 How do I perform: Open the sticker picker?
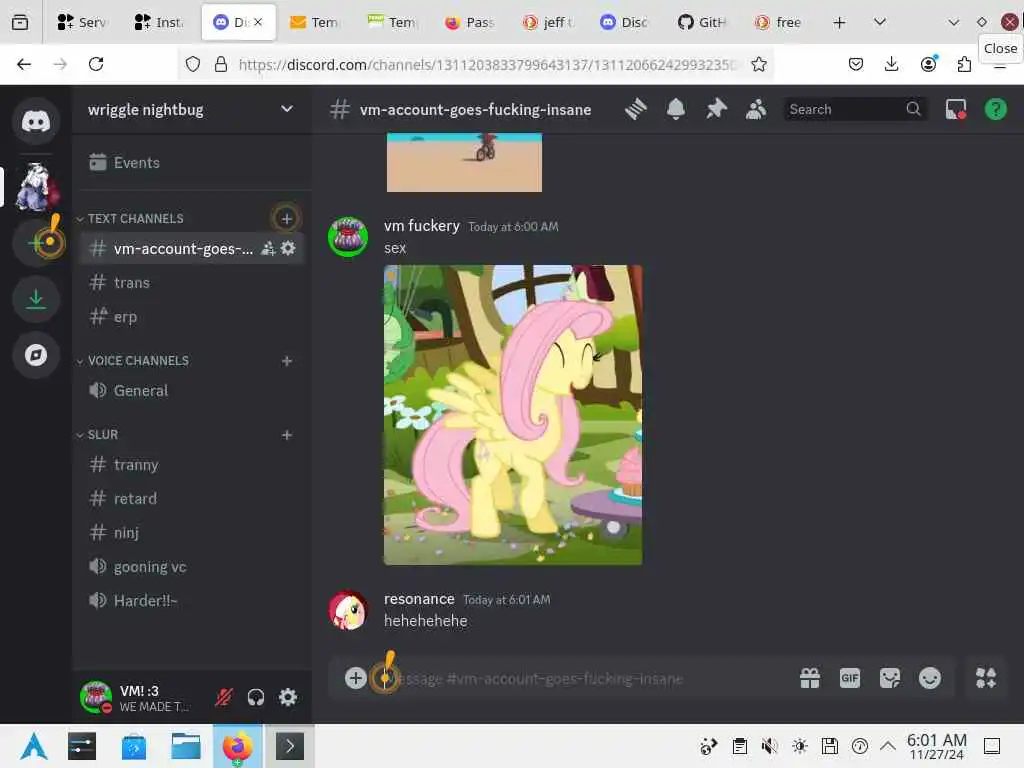pos(889,679)
